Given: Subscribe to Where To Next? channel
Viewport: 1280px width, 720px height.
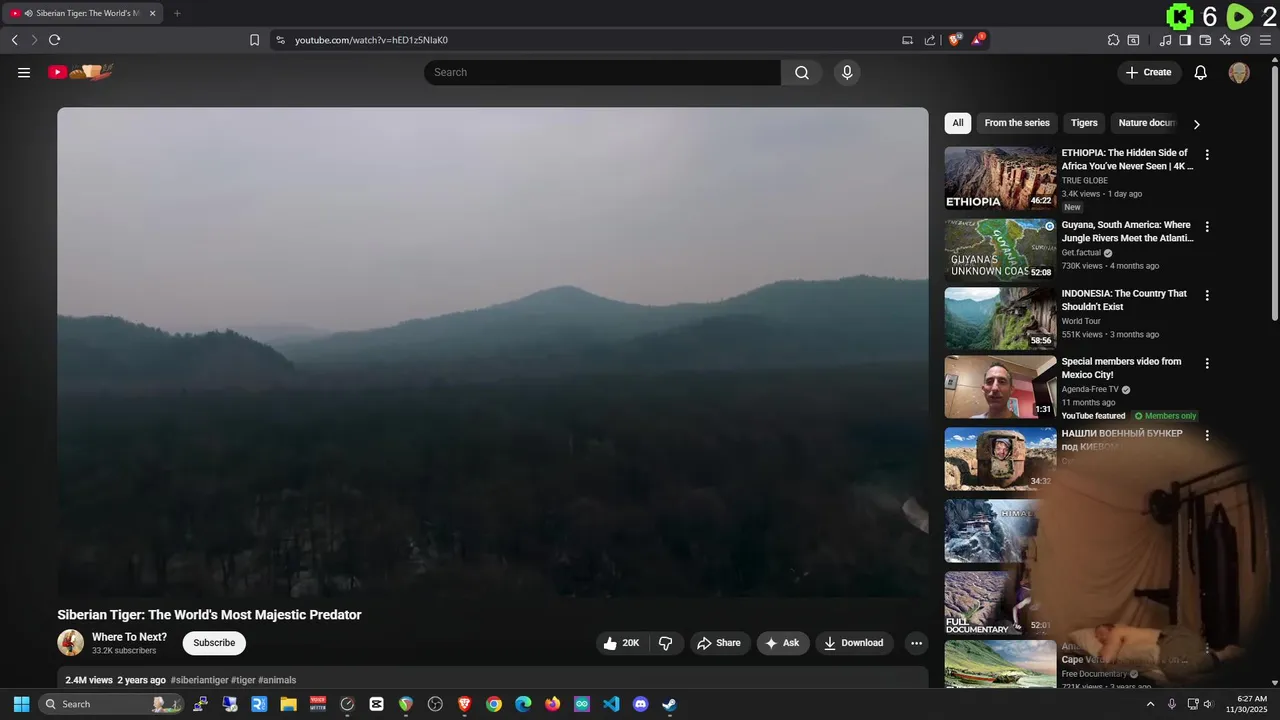Looking at the screenshot, I should [214, 643].
